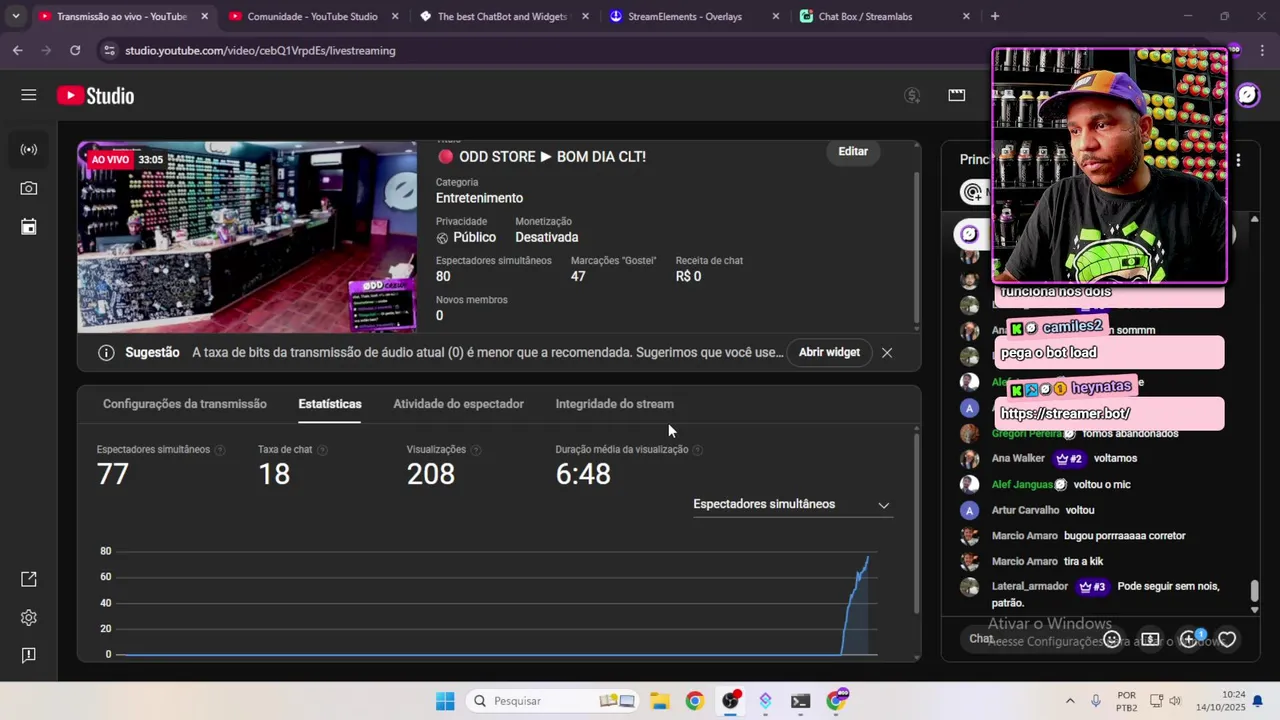This screenshot has width=1280, height=720.
Task: Reload the page with browser refresh button
Action: point(75,50)
